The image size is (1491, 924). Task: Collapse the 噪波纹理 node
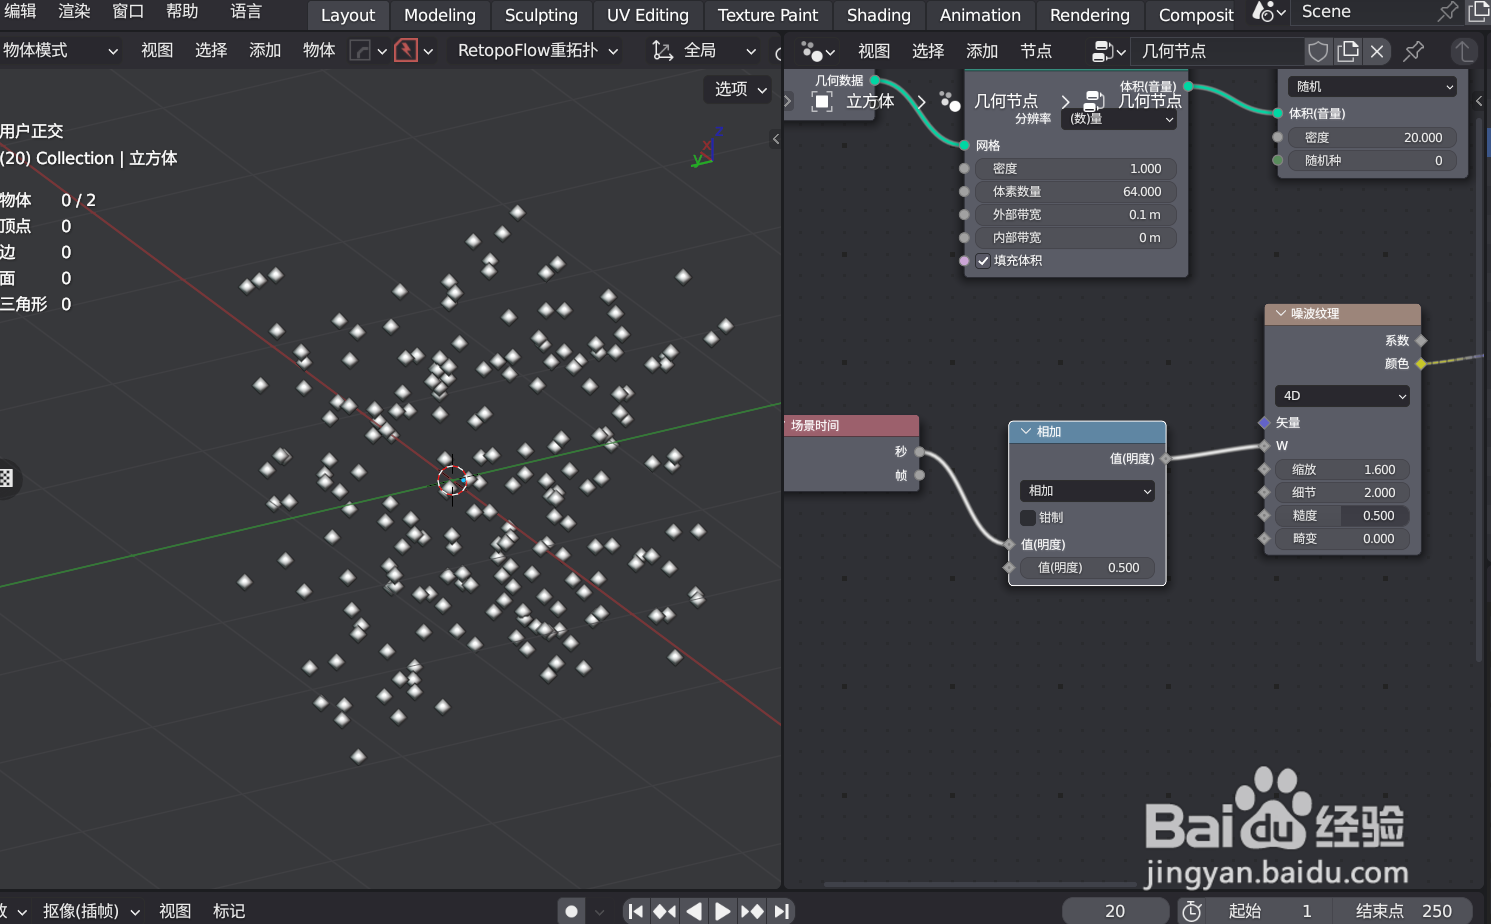1281,314
